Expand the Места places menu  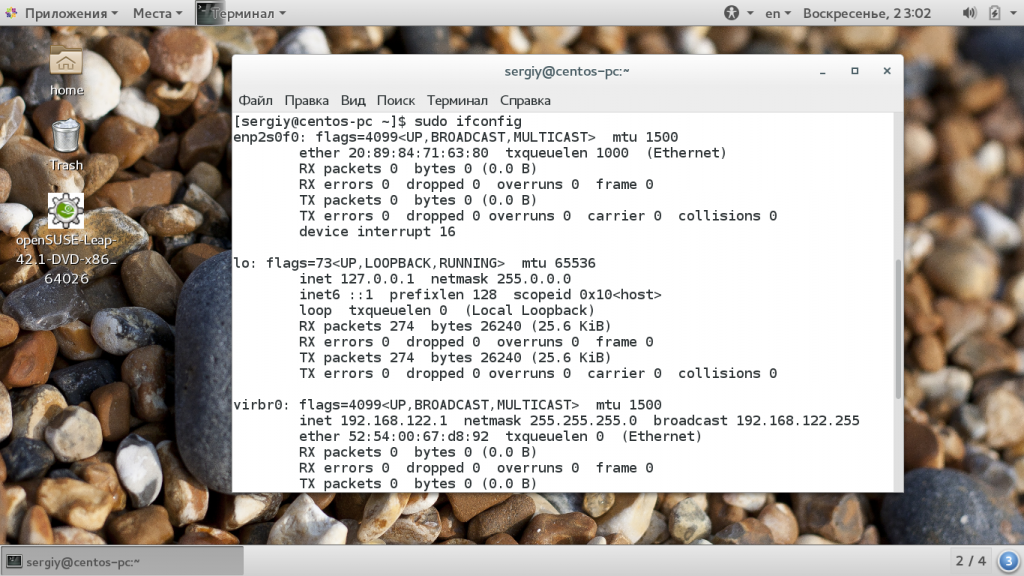(x=157, y=13)
